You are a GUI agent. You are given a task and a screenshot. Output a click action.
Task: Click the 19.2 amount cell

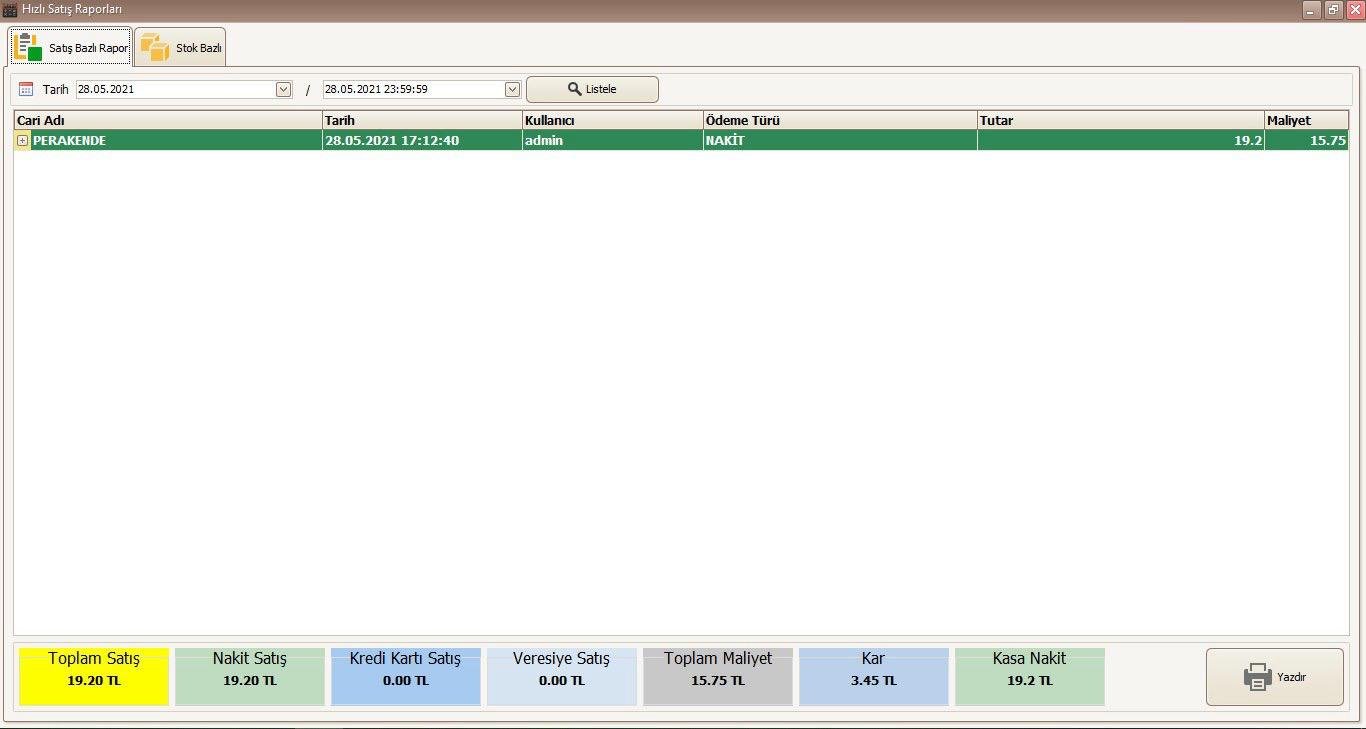coord(1120,140)
